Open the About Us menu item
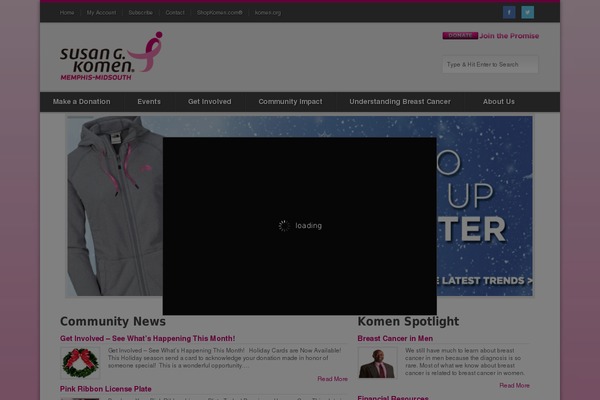The image size is (600, 400). coord(499,101)
